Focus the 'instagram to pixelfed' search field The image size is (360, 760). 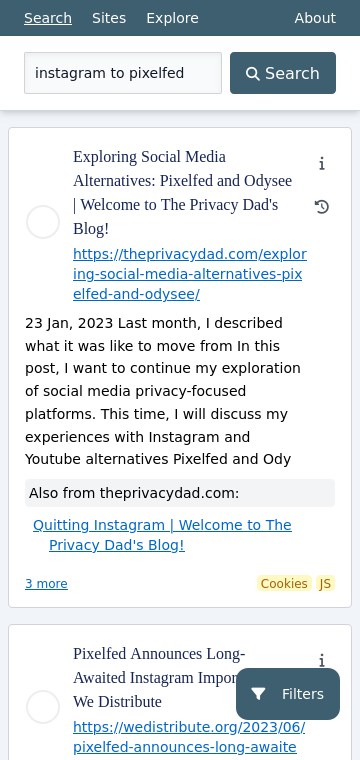[x=123, y=73]
